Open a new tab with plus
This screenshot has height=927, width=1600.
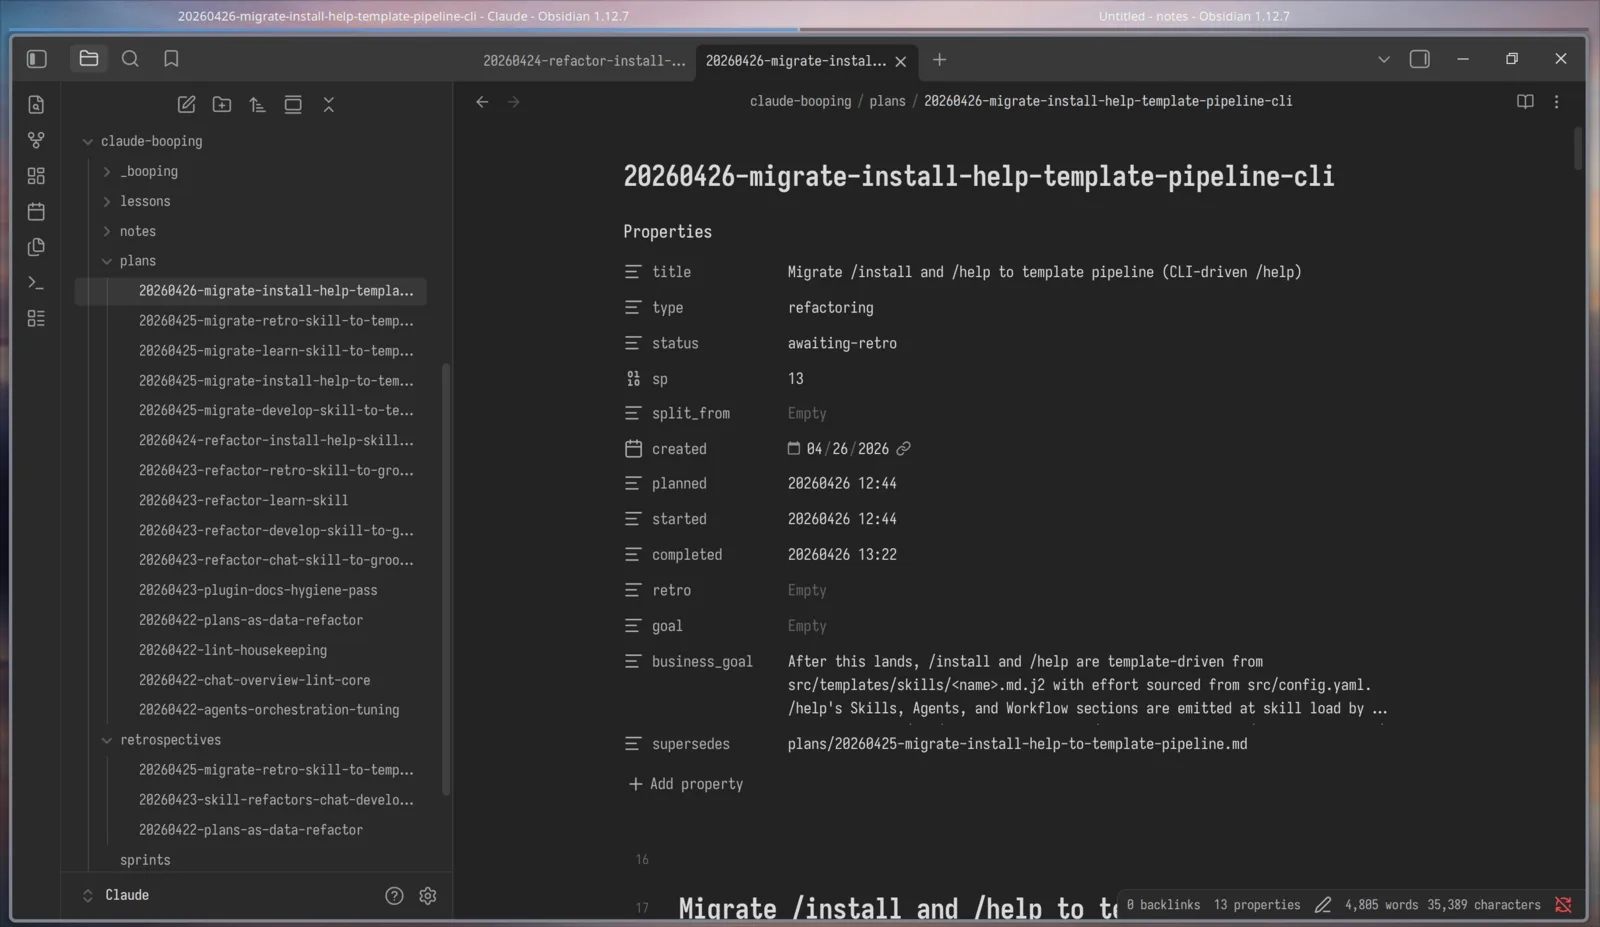[x=939, y=60]
